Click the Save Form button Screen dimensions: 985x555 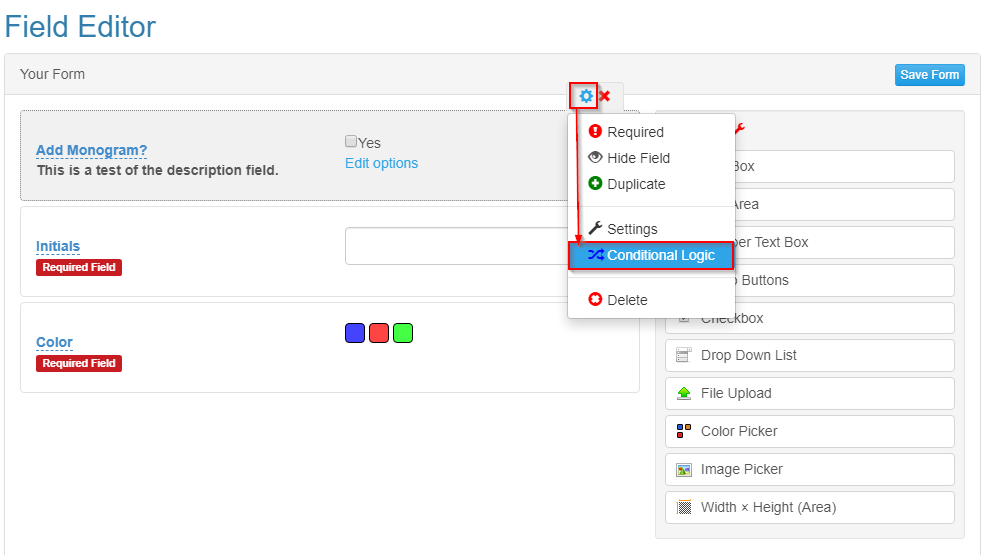pos(929,75)
